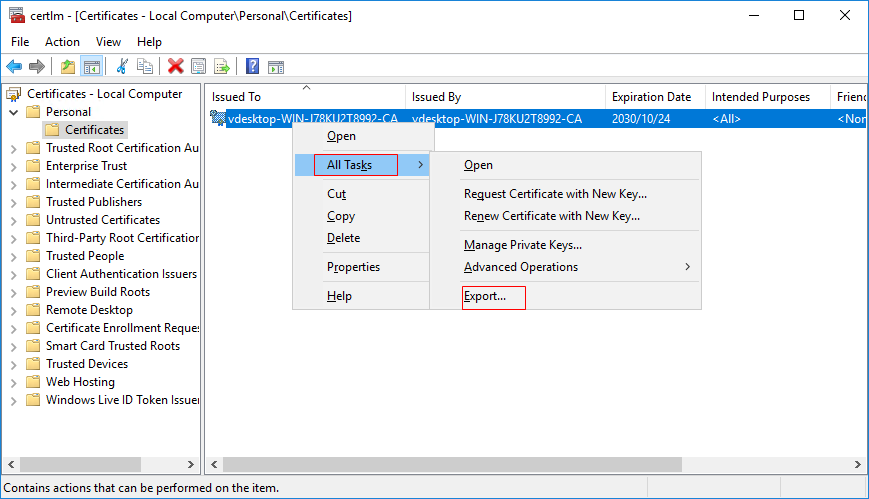Click the red Delete toolbar icon
869x499 pixels.
(x=176, y=67)
